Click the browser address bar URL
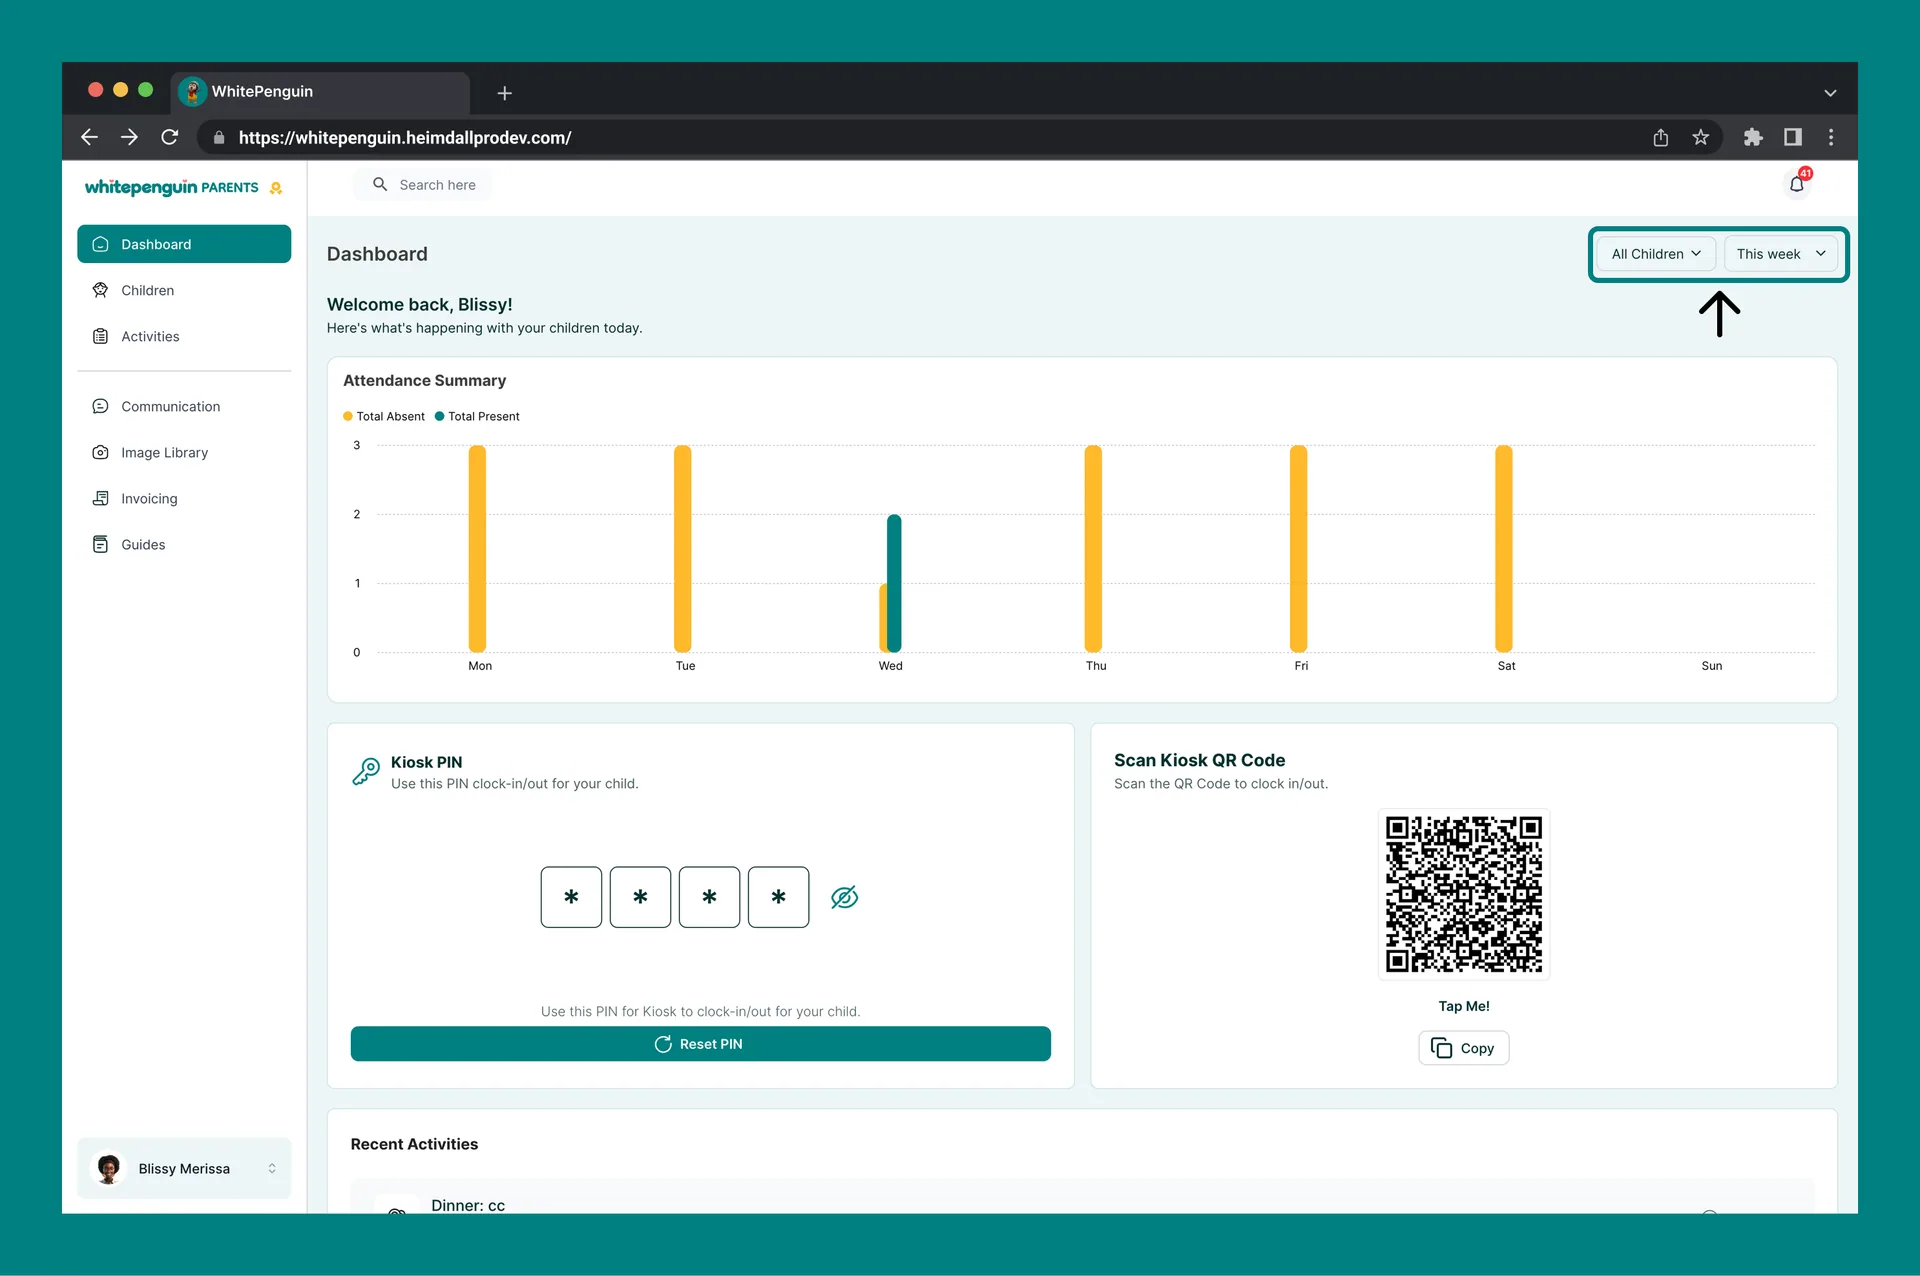This screenshot has height=1276, width=1920. coord(405,138)
